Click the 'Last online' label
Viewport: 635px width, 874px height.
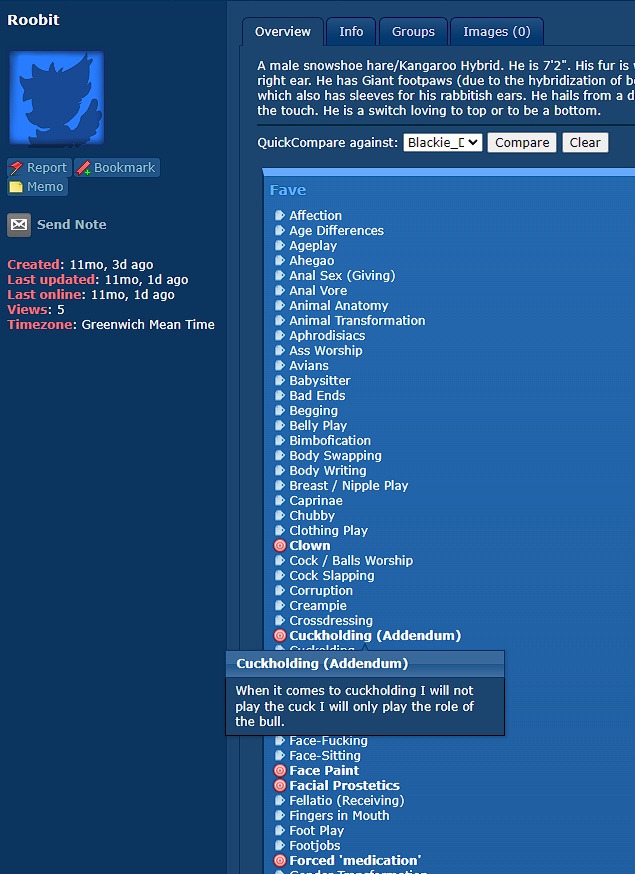[44, 295]
